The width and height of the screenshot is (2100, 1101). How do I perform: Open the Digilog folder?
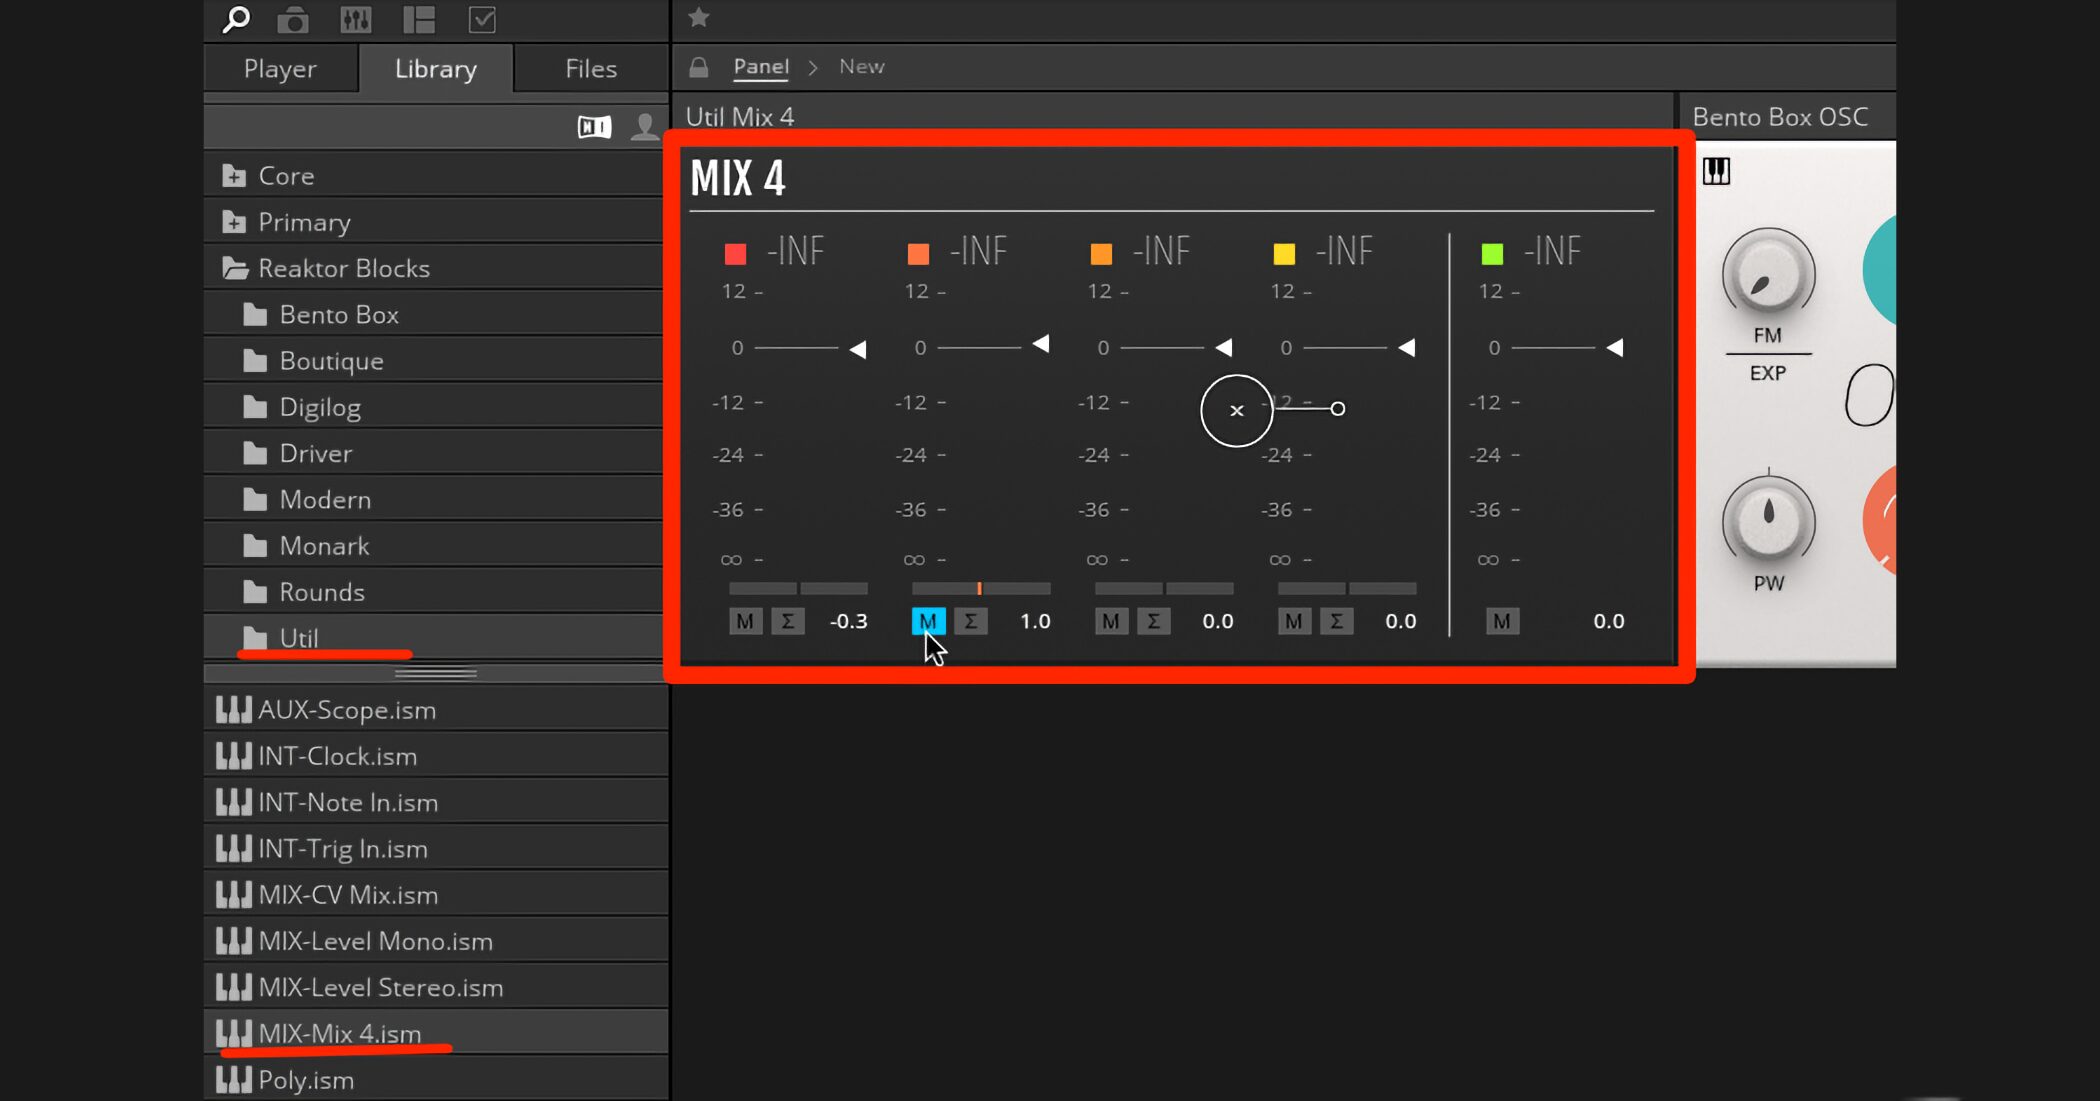click(x=434, y=407)
